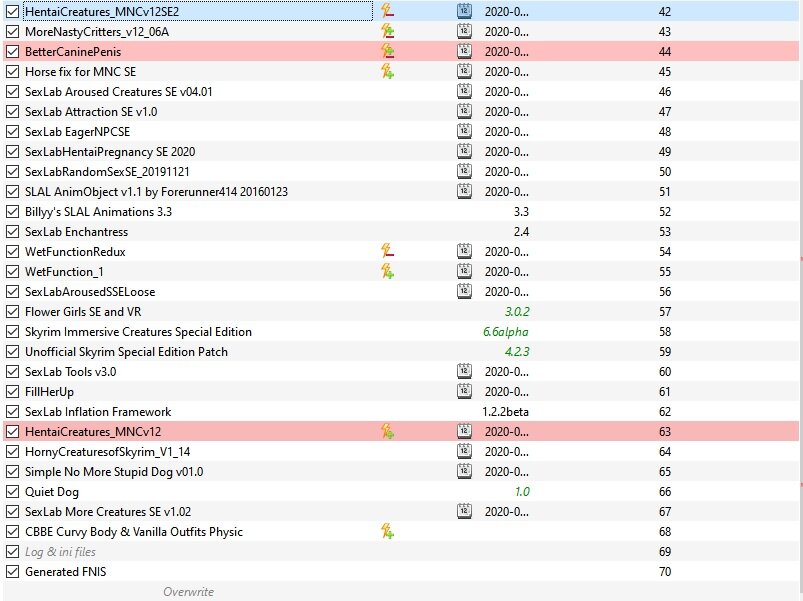Click version 2.4 on SexLab Enchantress row

[x=521, y=231]
